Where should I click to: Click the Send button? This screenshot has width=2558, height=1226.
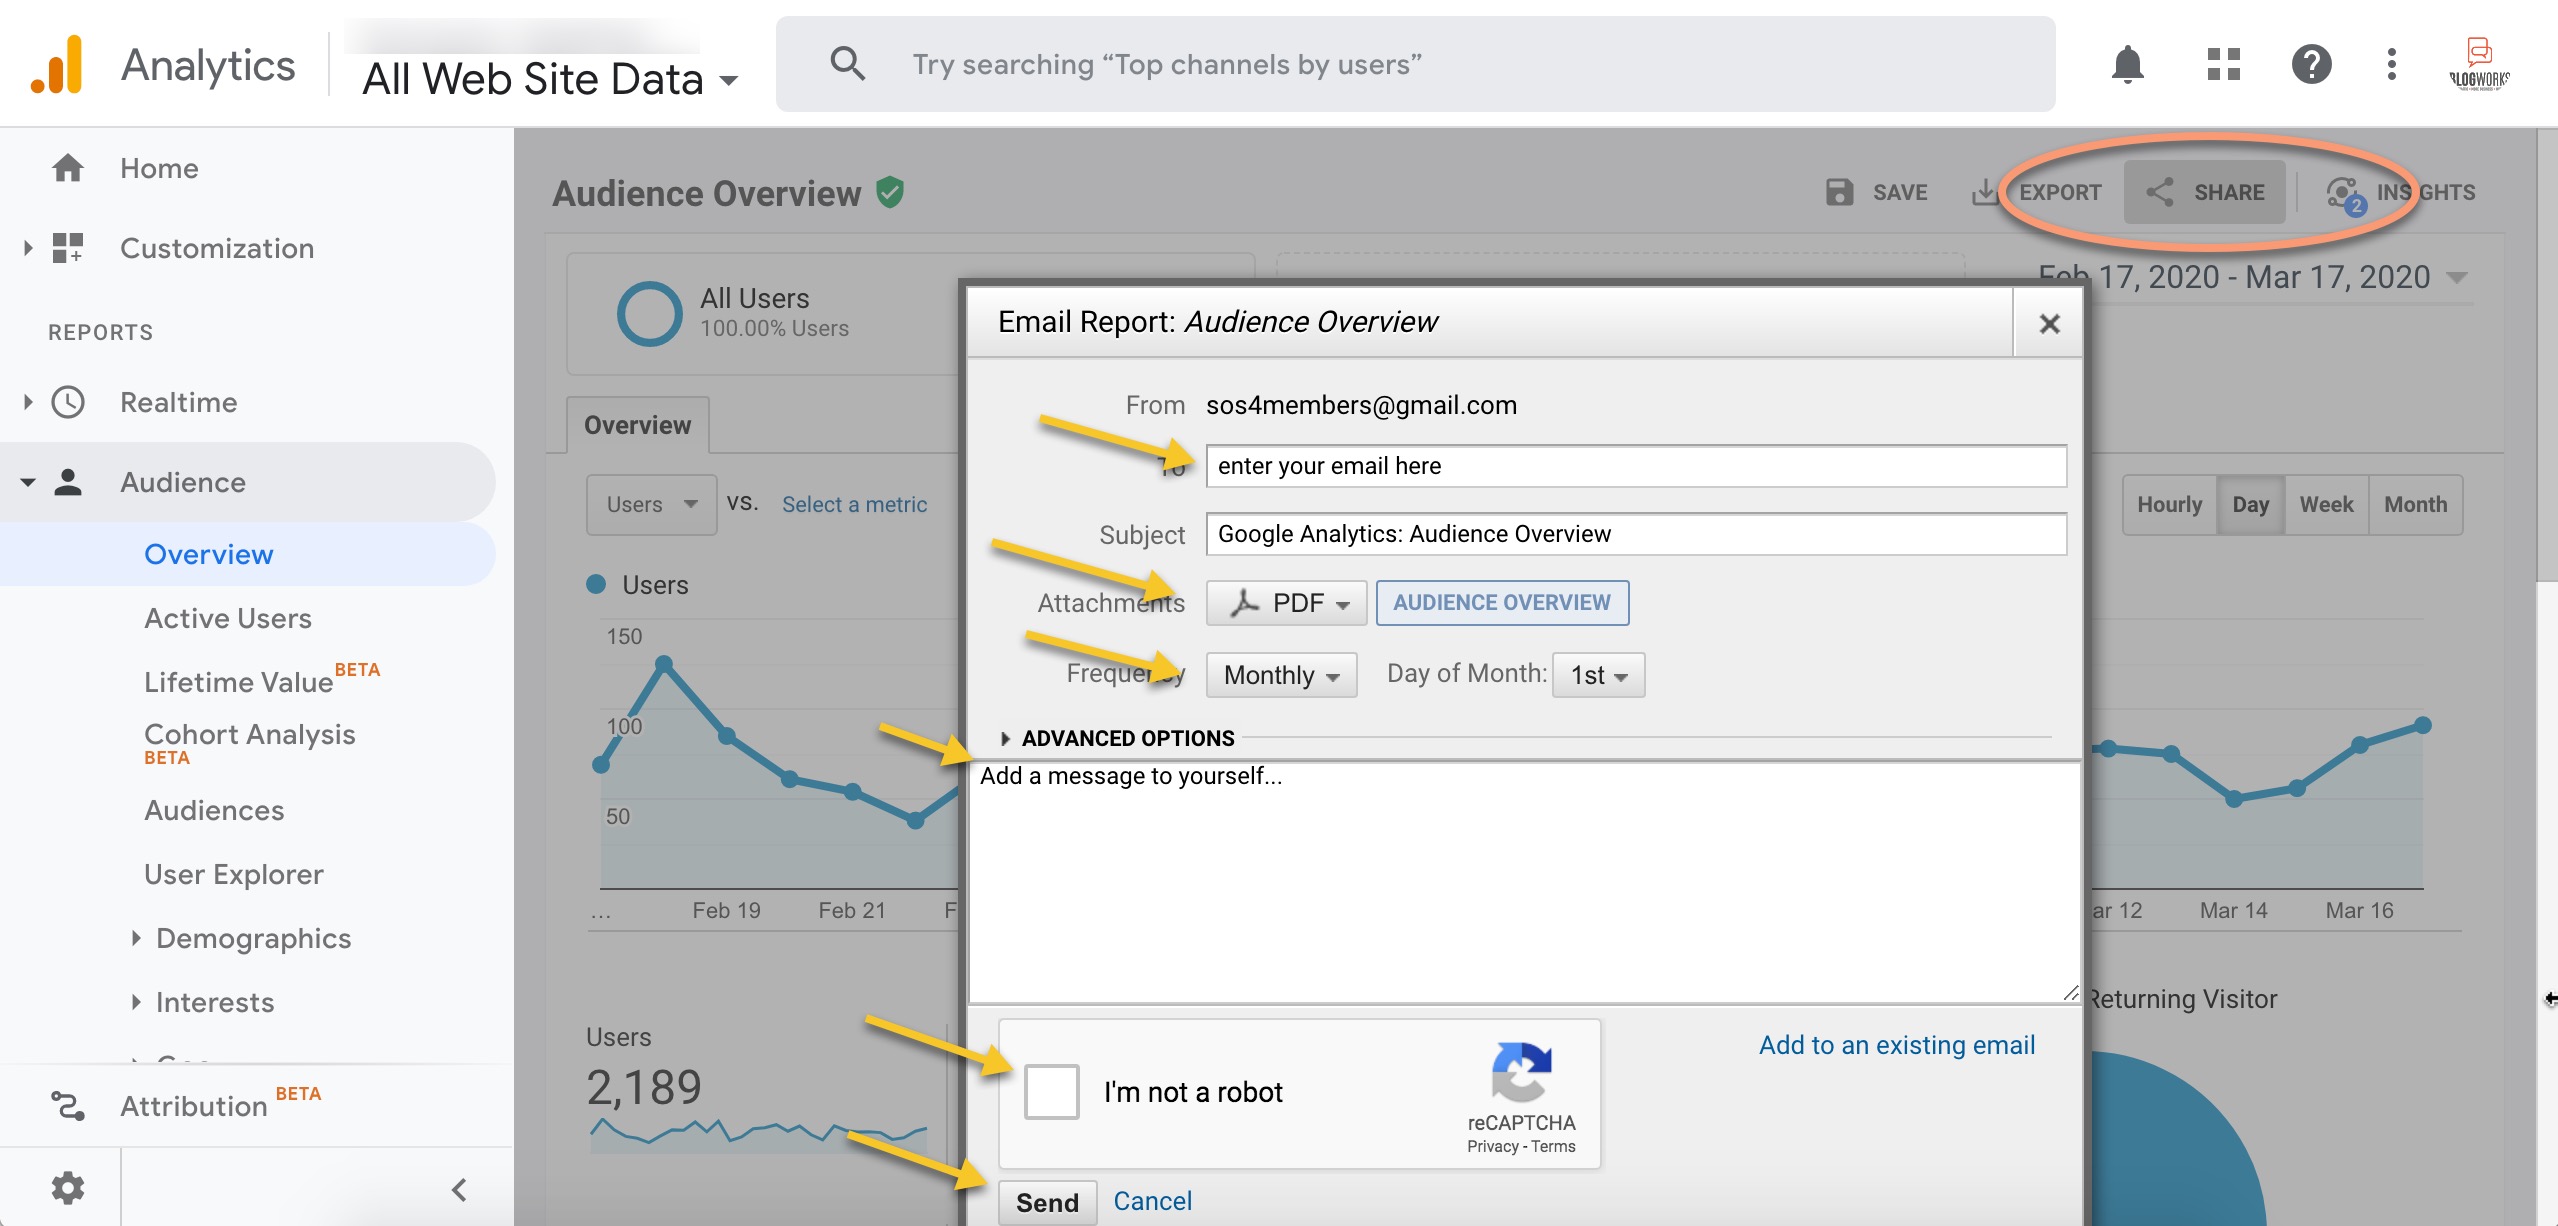[x=1046, y=1202]
